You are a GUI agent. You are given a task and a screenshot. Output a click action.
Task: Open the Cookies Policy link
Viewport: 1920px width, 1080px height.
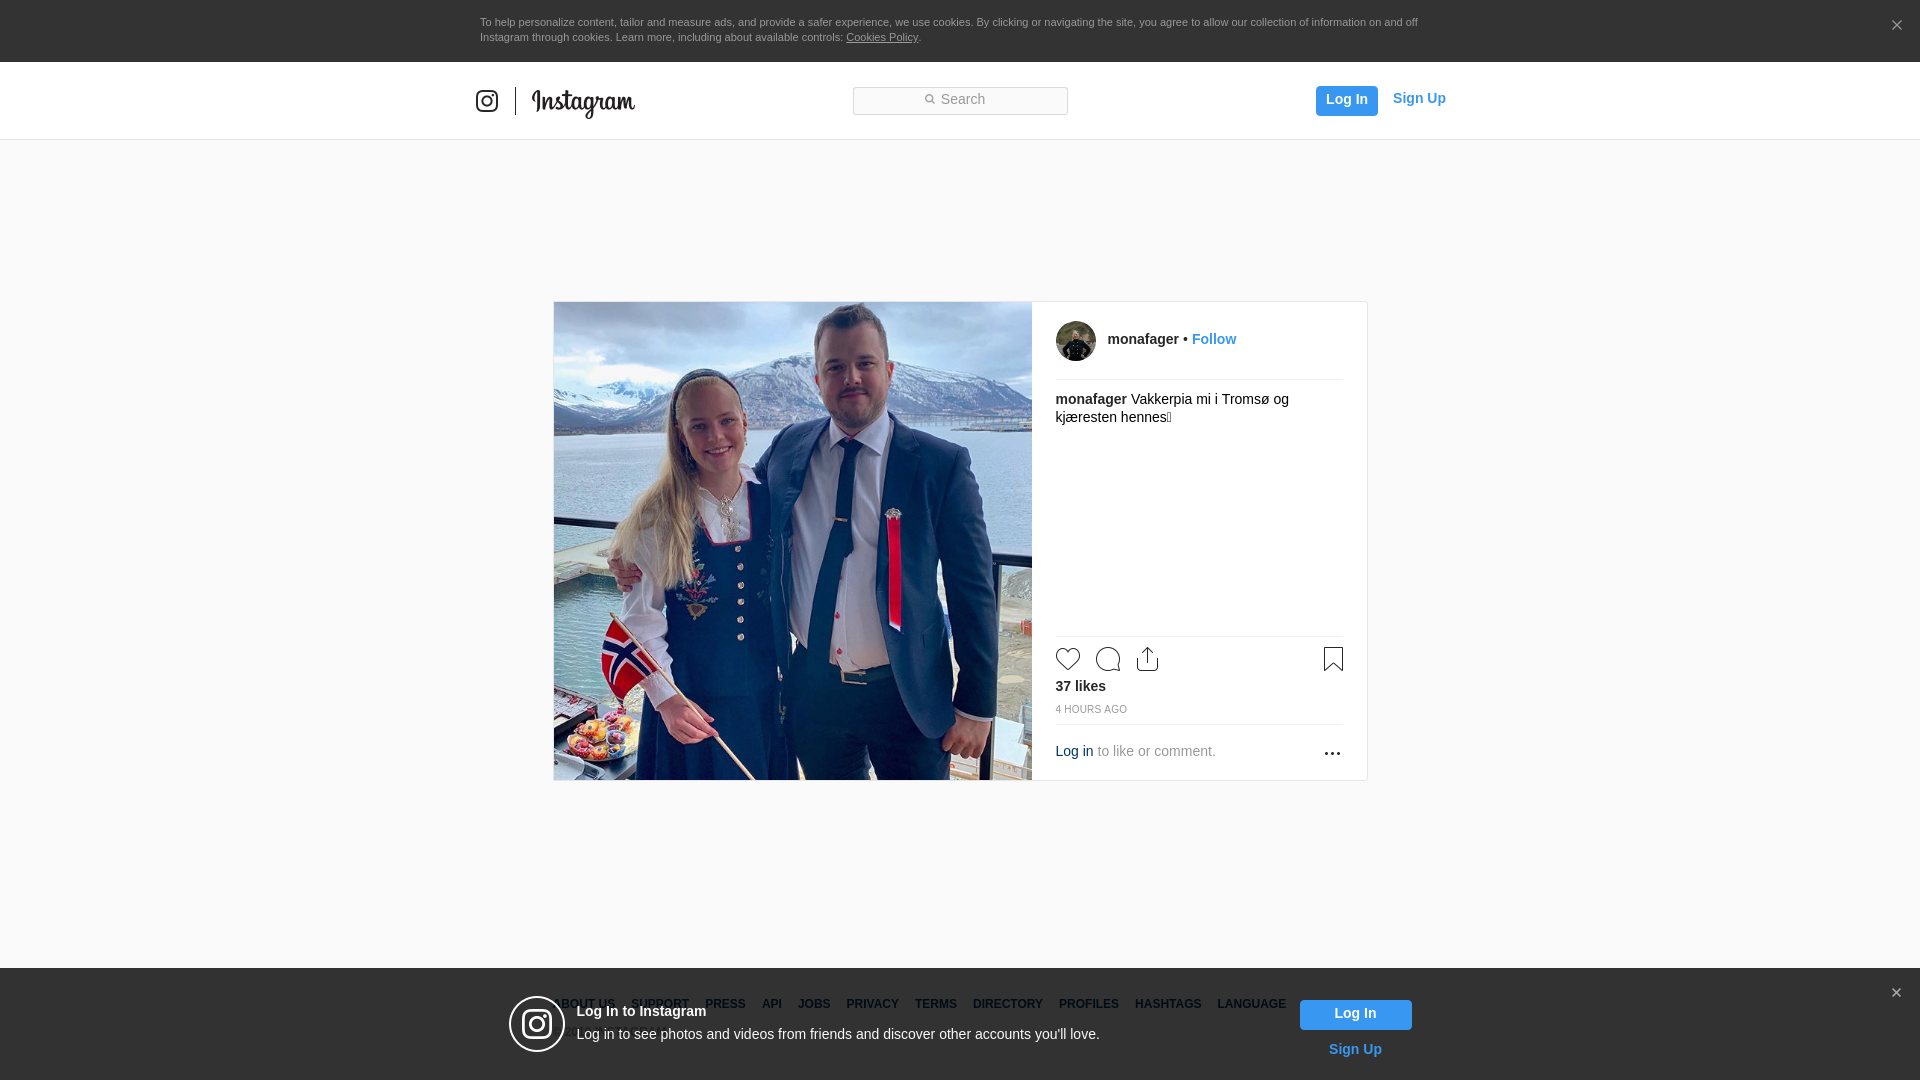881,37
